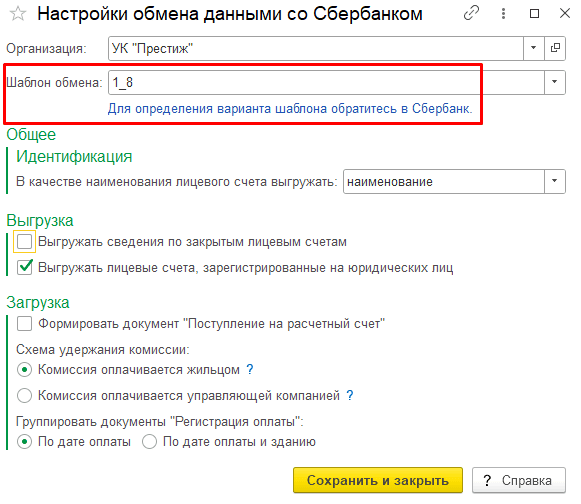
Task: Click the 'Сохранить и закрыть' button
Action: (x=378, y=480)
